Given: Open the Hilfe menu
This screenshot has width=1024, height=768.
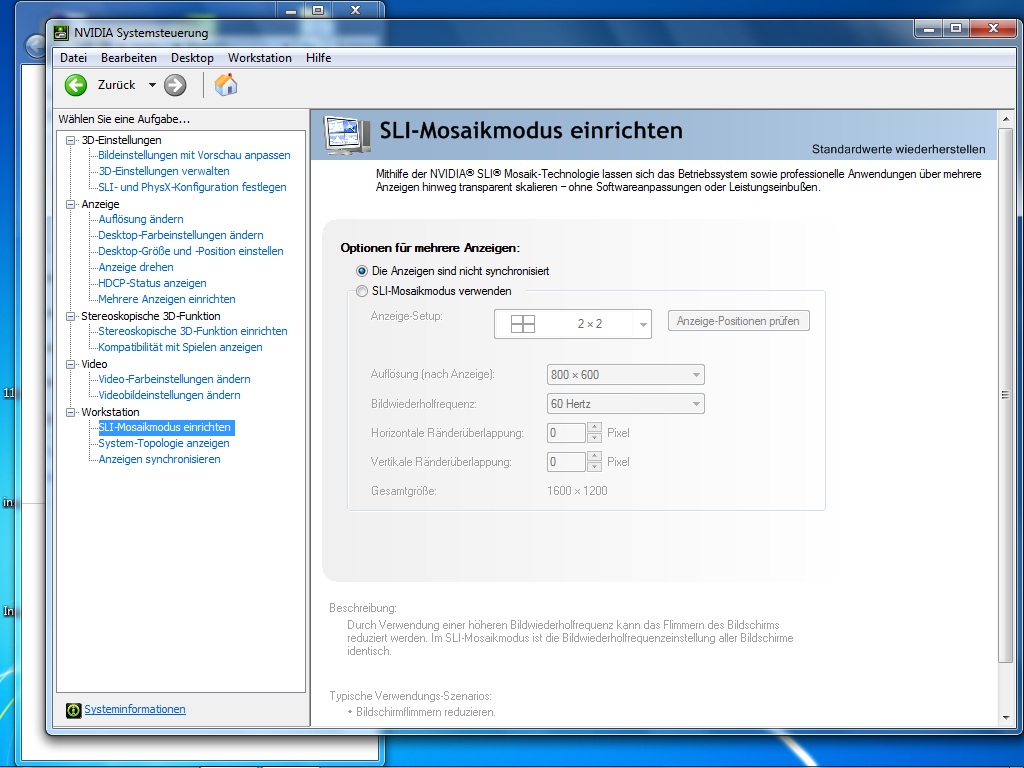Looking at the screenshot, I should pyautogui.click(x=319, y=57).
